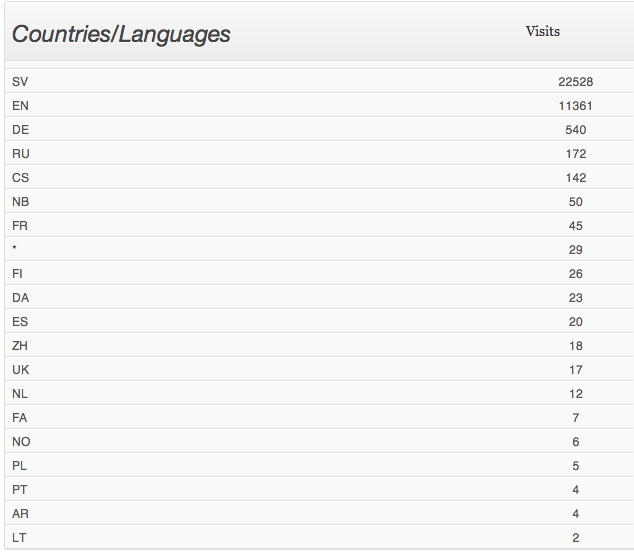Click the RU language entry
Image resolution: width=634 pixels, height=554 pixels.
(21, 153)
